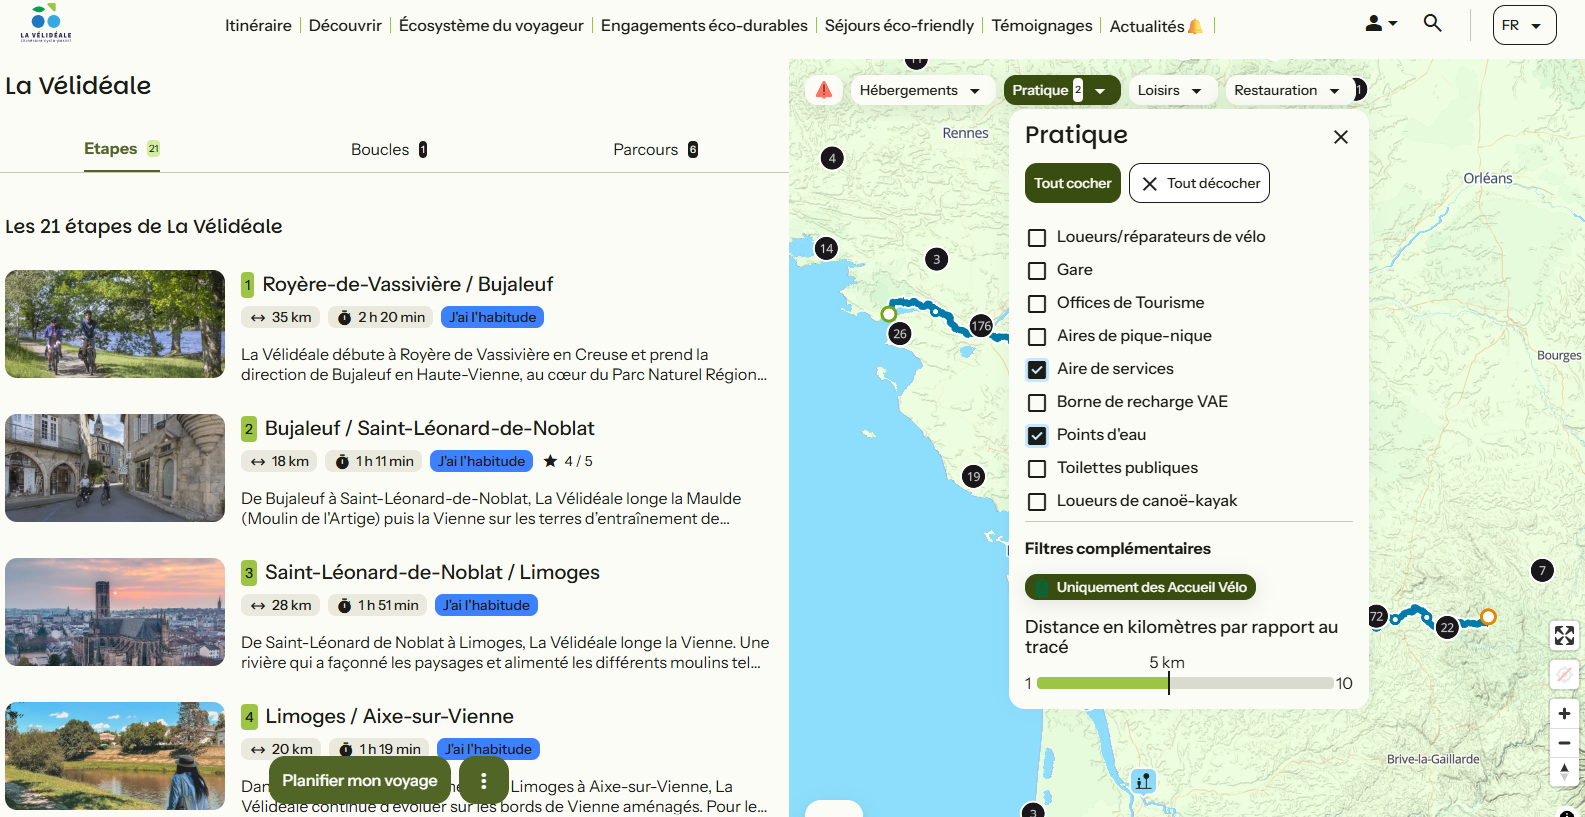This screenshot has height=817, width=1585.
Task: Open the FR language selector
Action: [x=1524, y=25]
